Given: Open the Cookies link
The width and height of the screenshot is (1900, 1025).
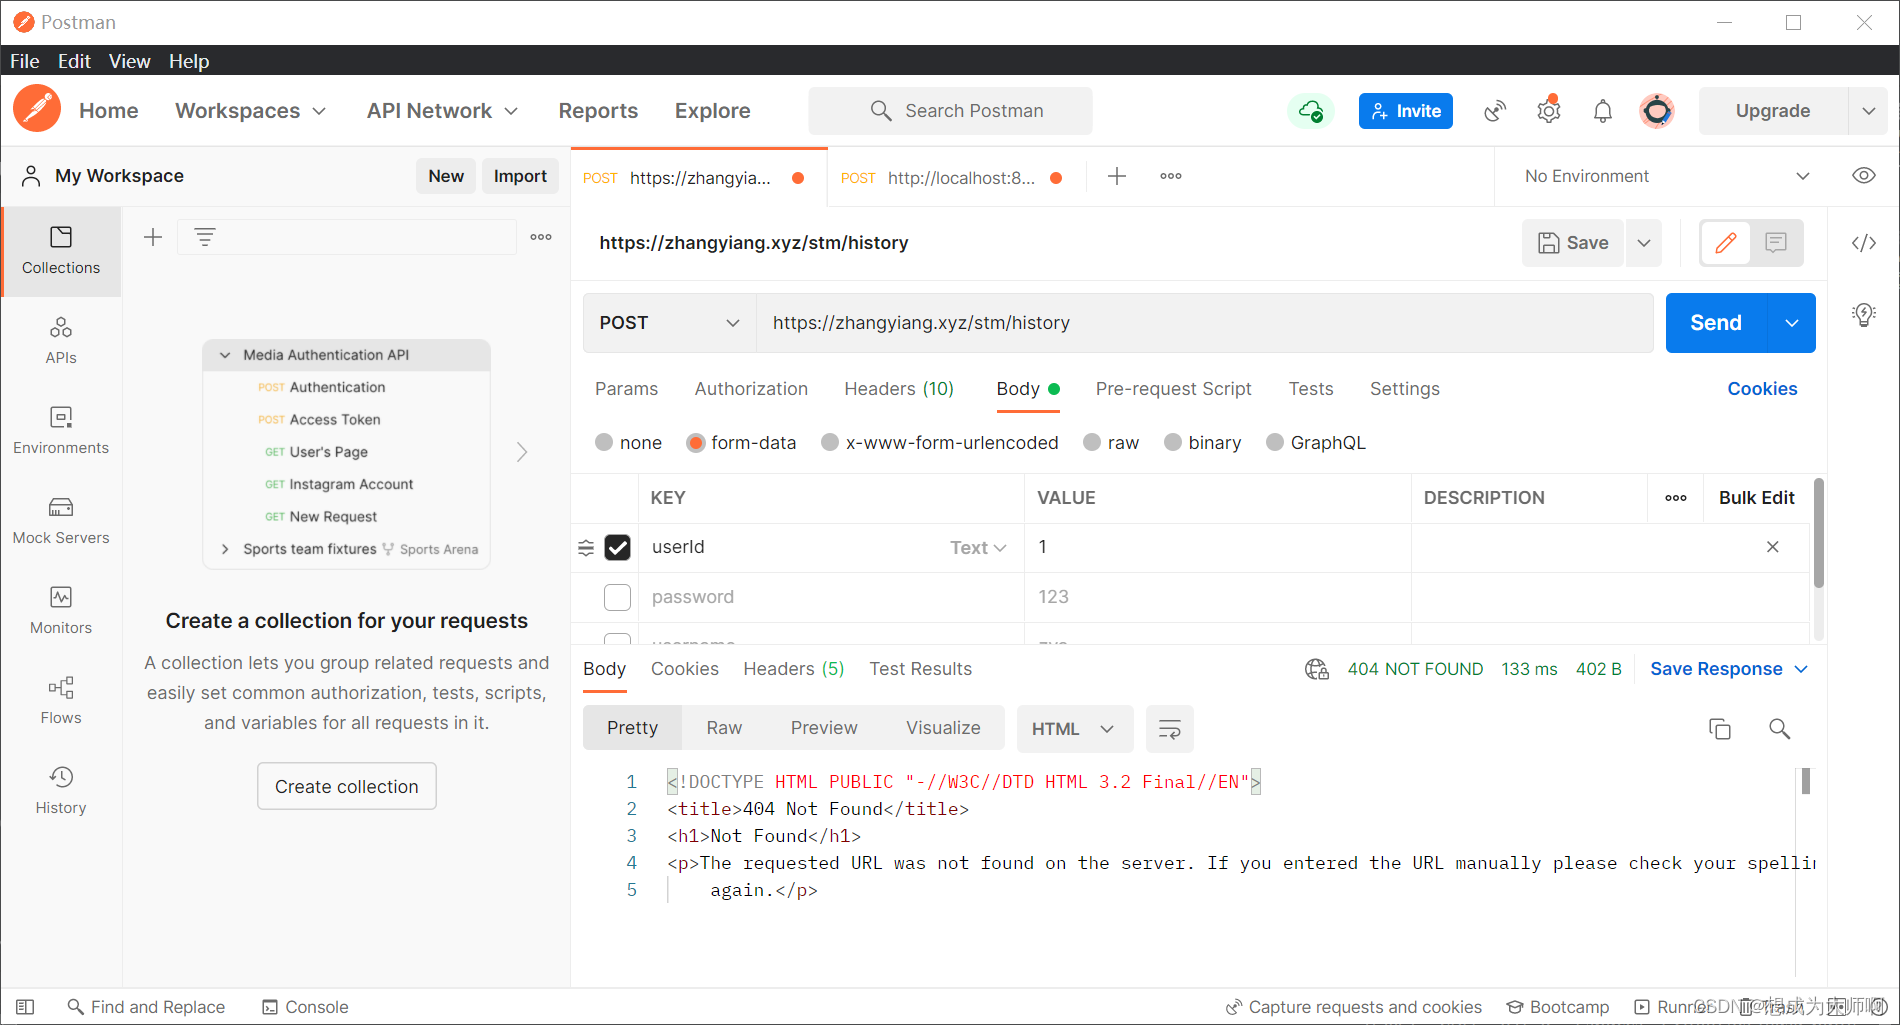Looking at the screenshot, I should click(x=1762, y=389).
